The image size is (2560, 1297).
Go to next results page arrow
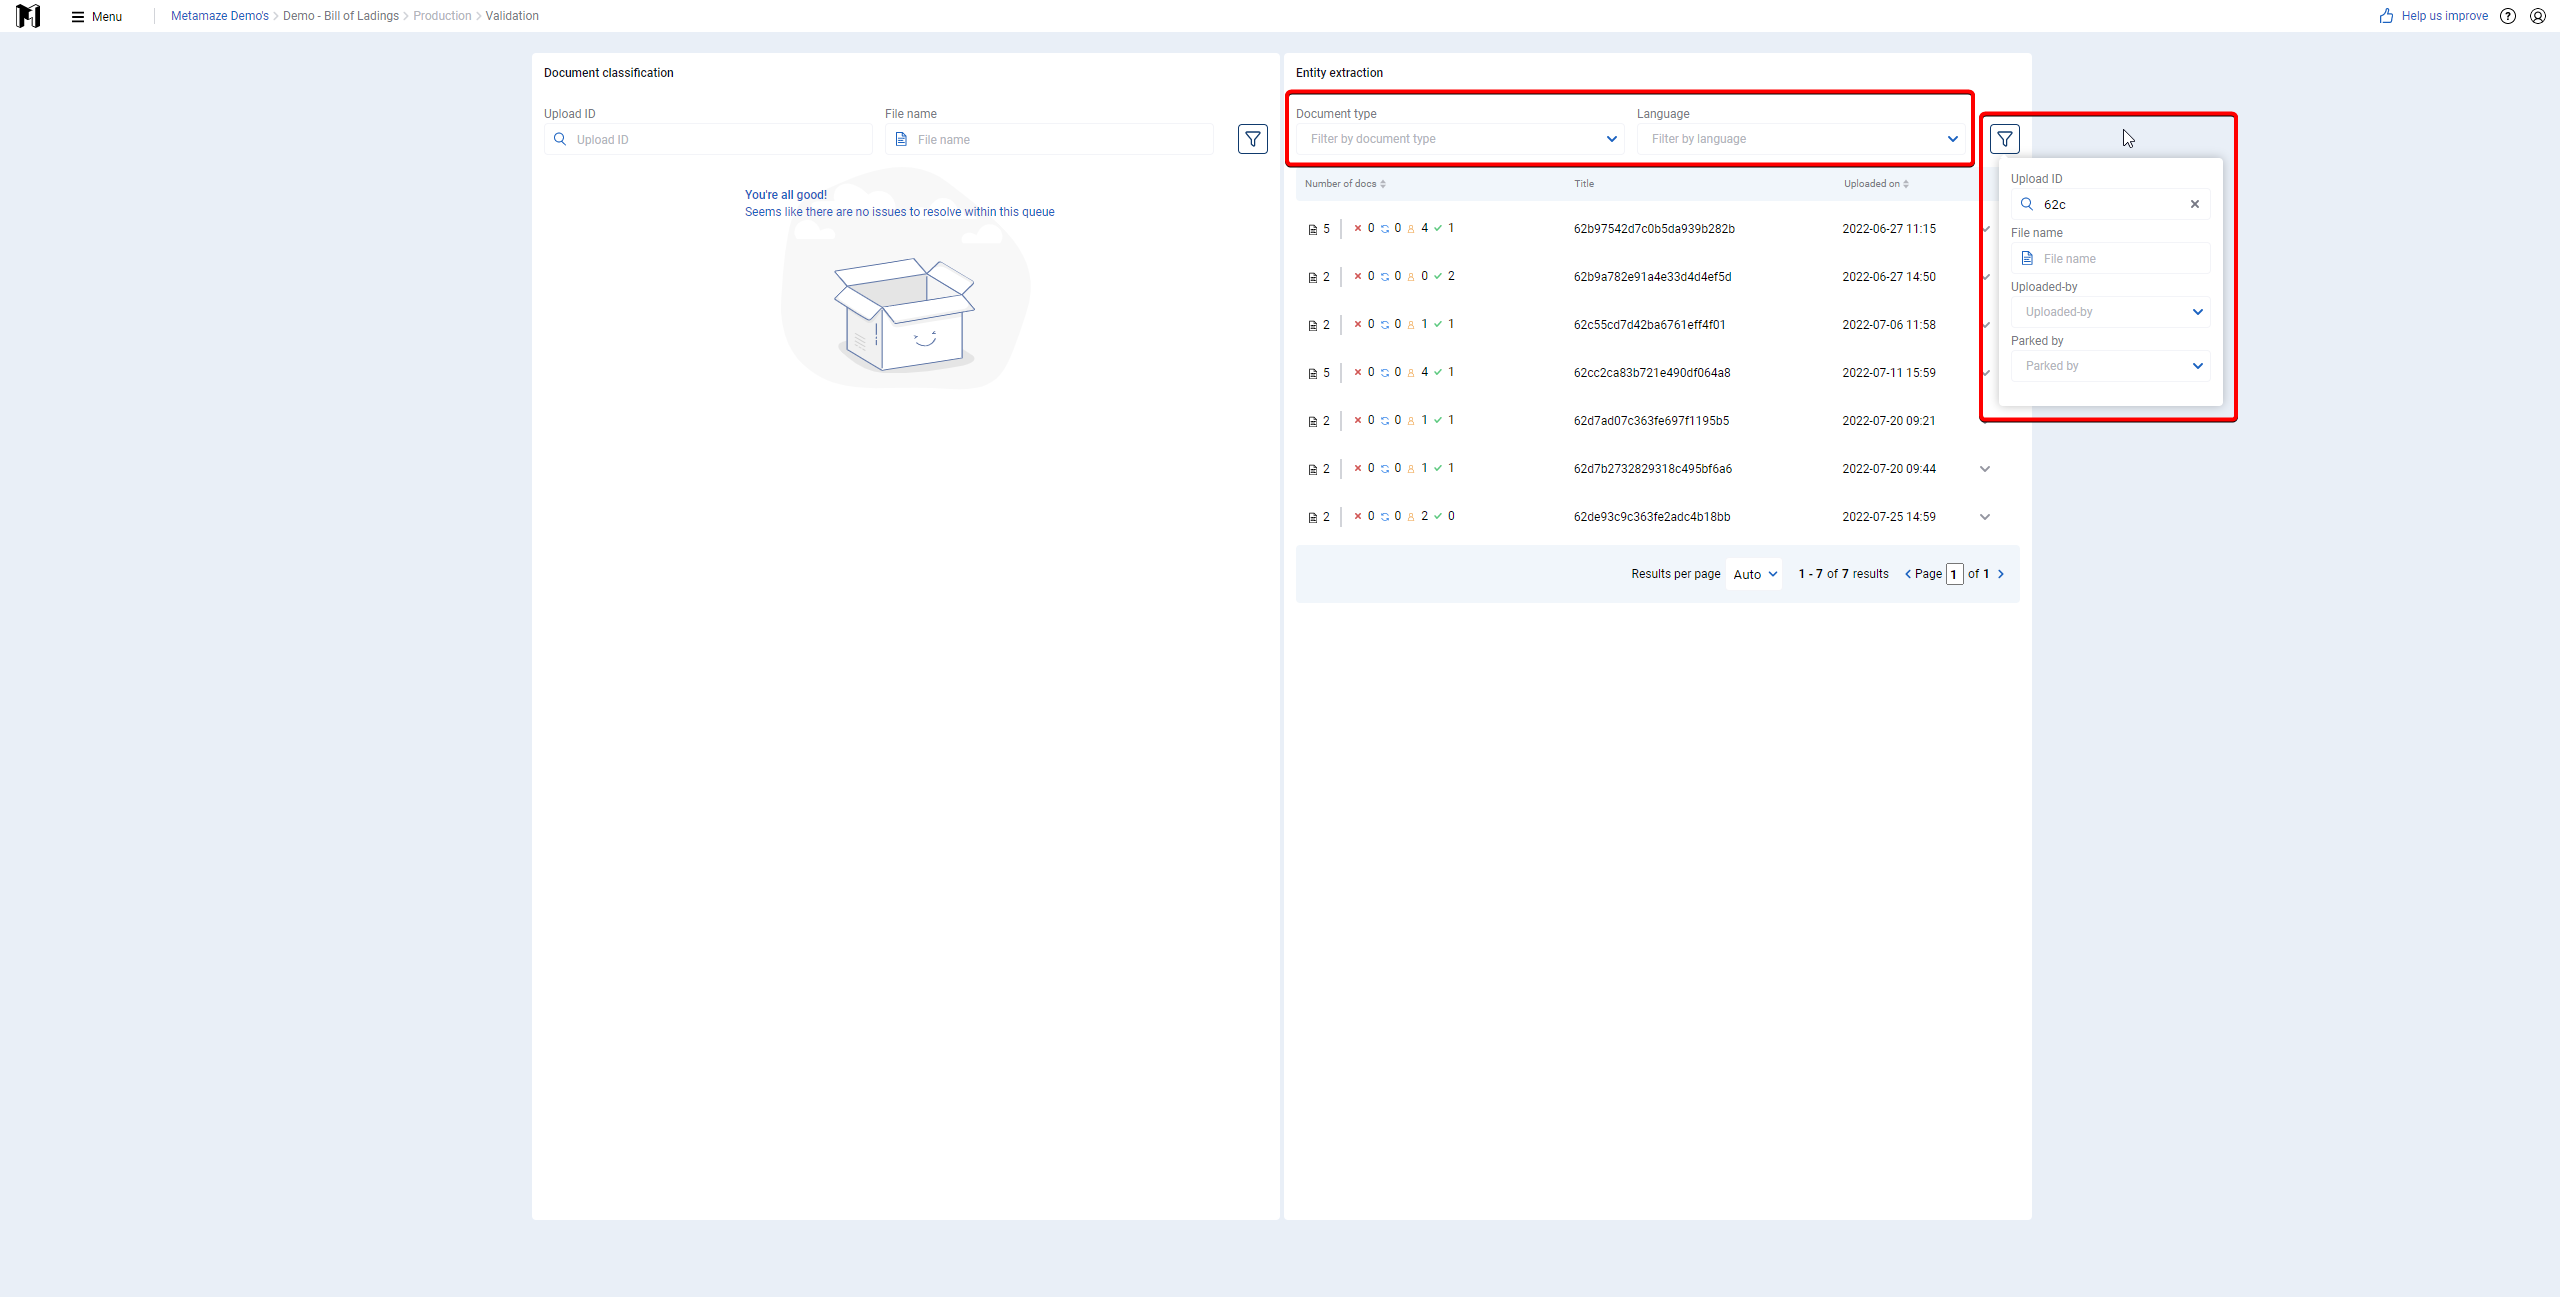click(2001, 574)
